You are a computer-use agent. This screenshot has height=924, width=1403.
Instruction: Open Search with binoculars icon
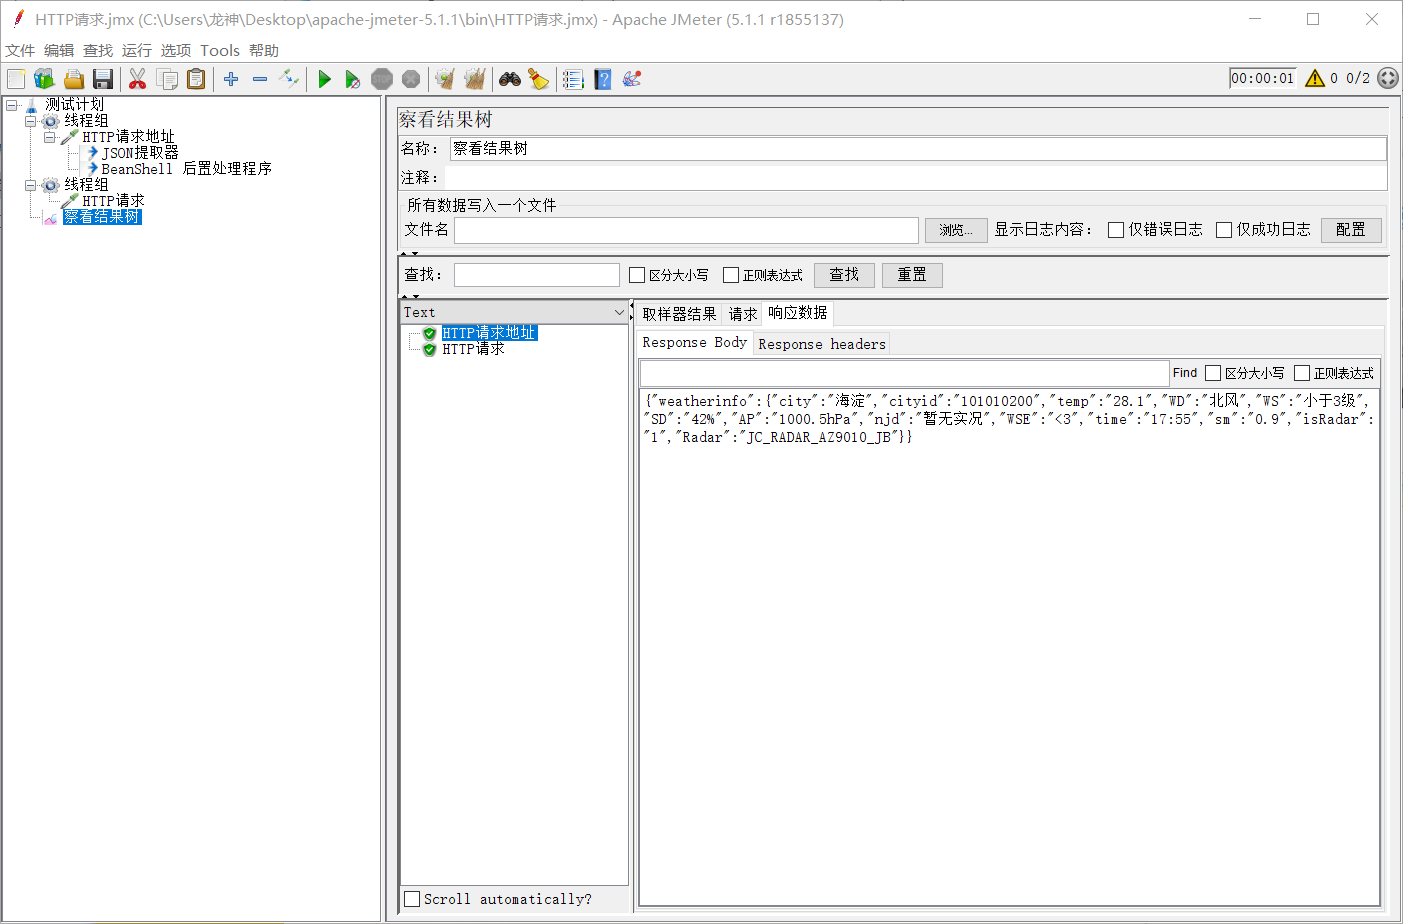pos(510,79)
